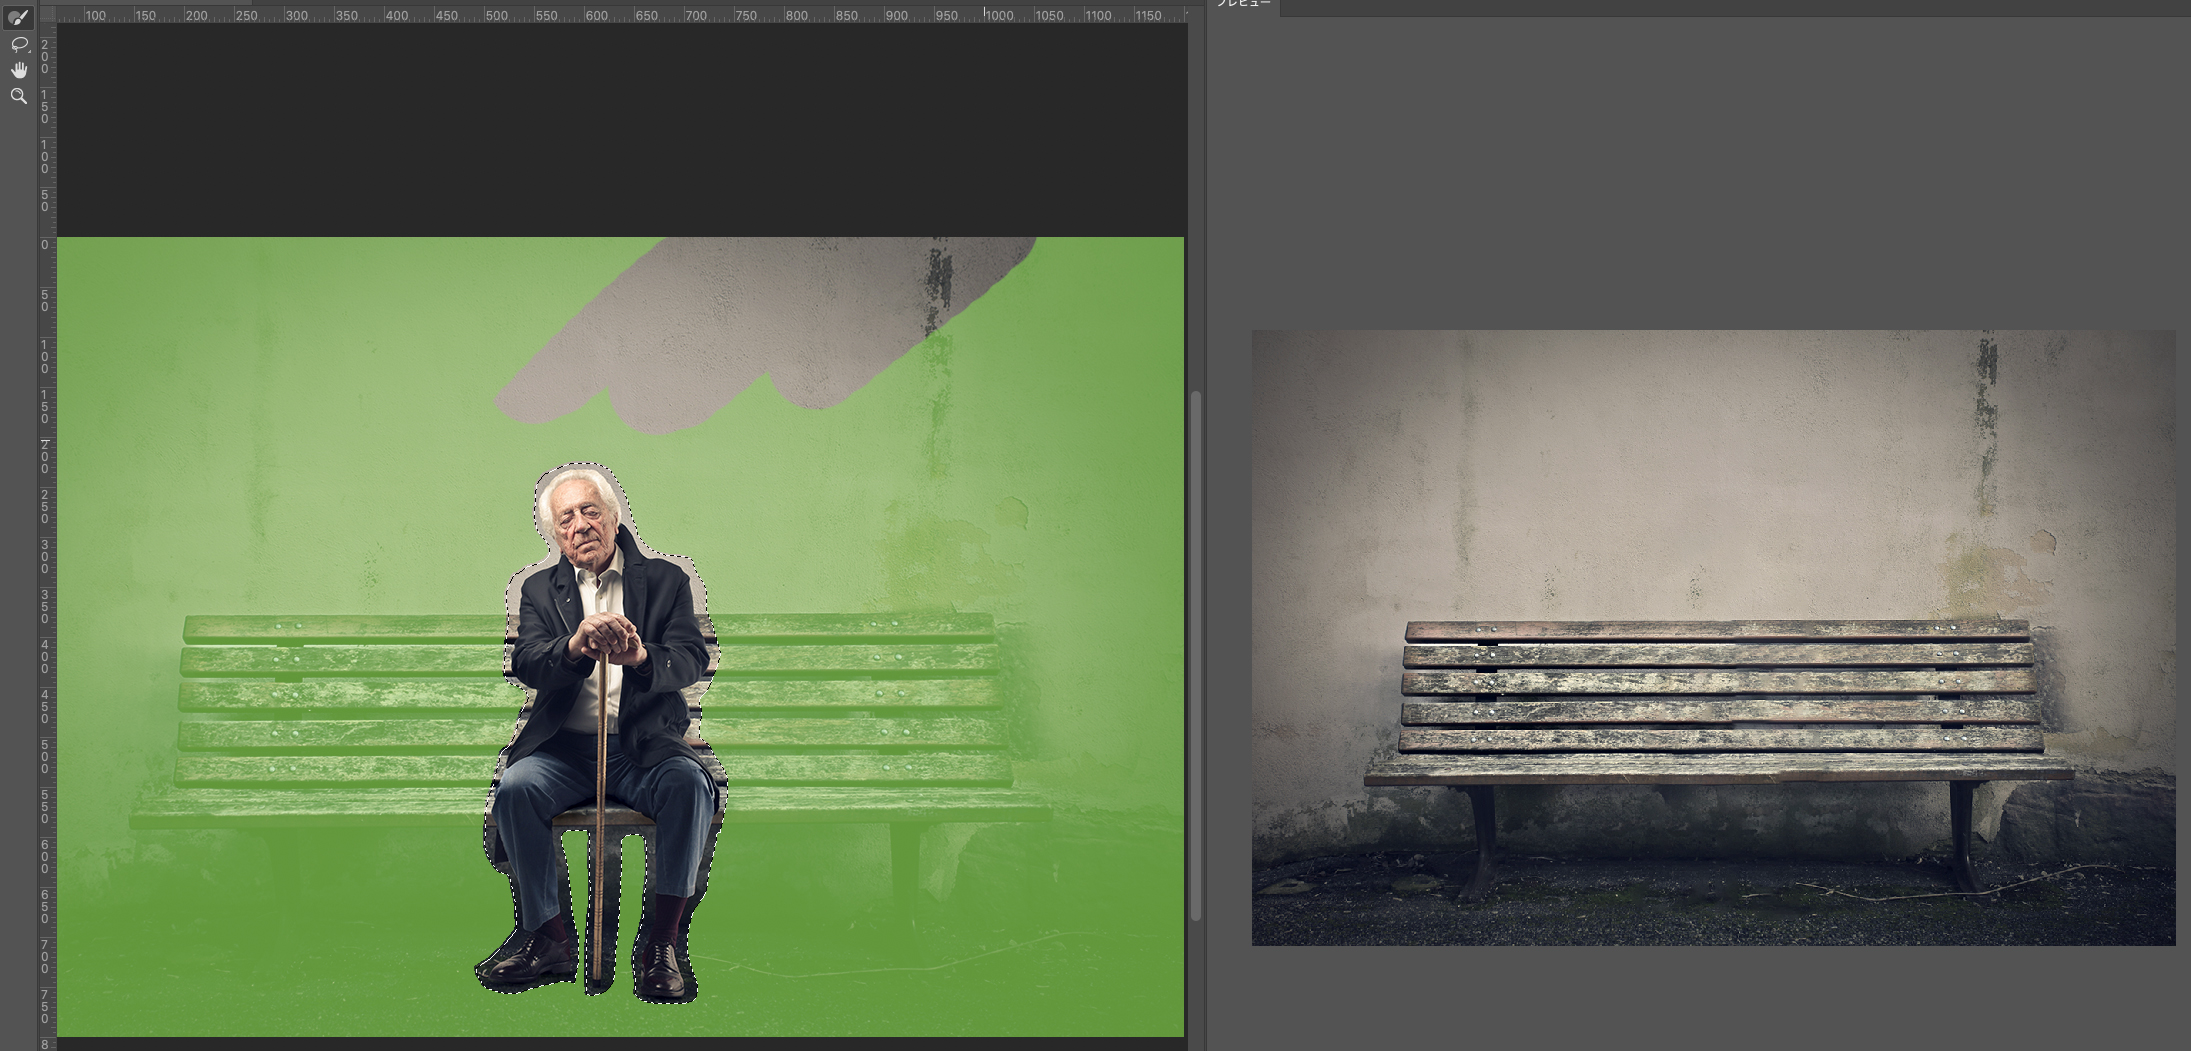The width and height of the screenshot is (2191, 1051).
Task: Click the dark empty area above canvas
Action: (620, 130)
